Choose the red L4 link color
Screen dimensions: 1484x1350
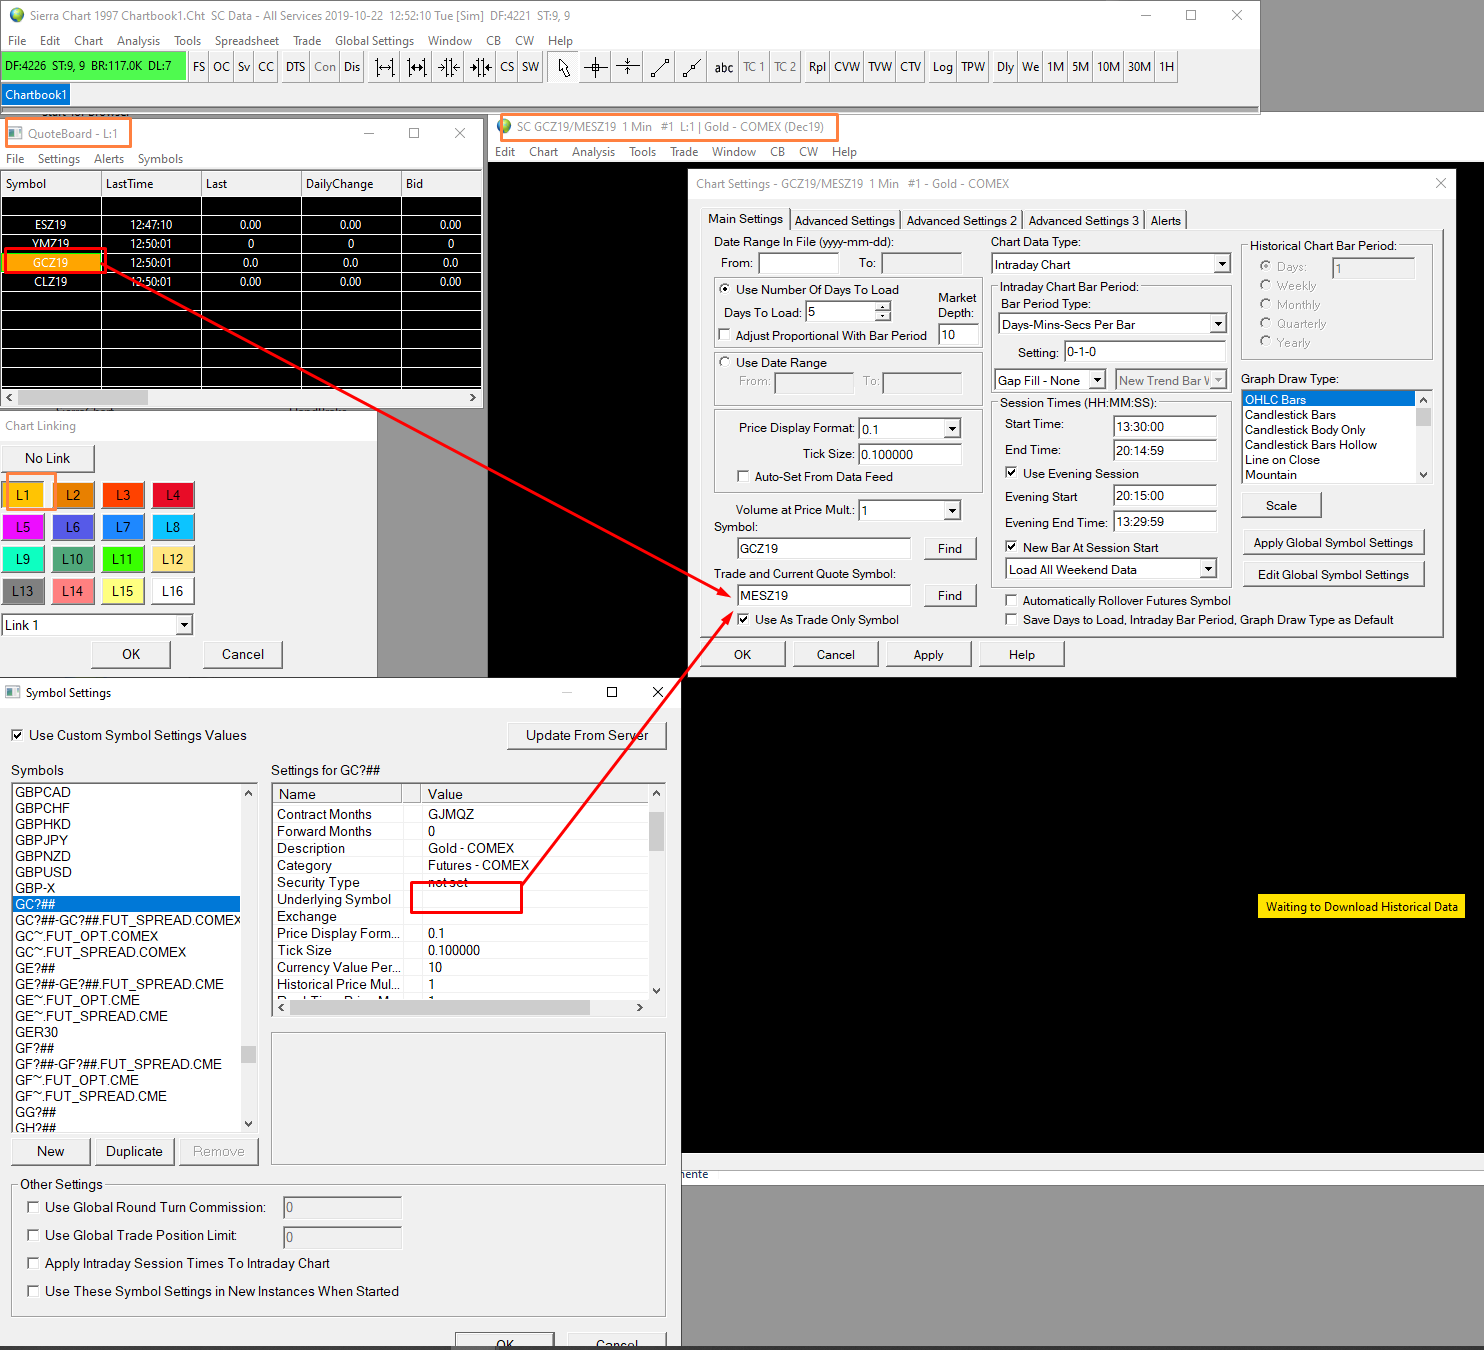click(x=173, y=495)
